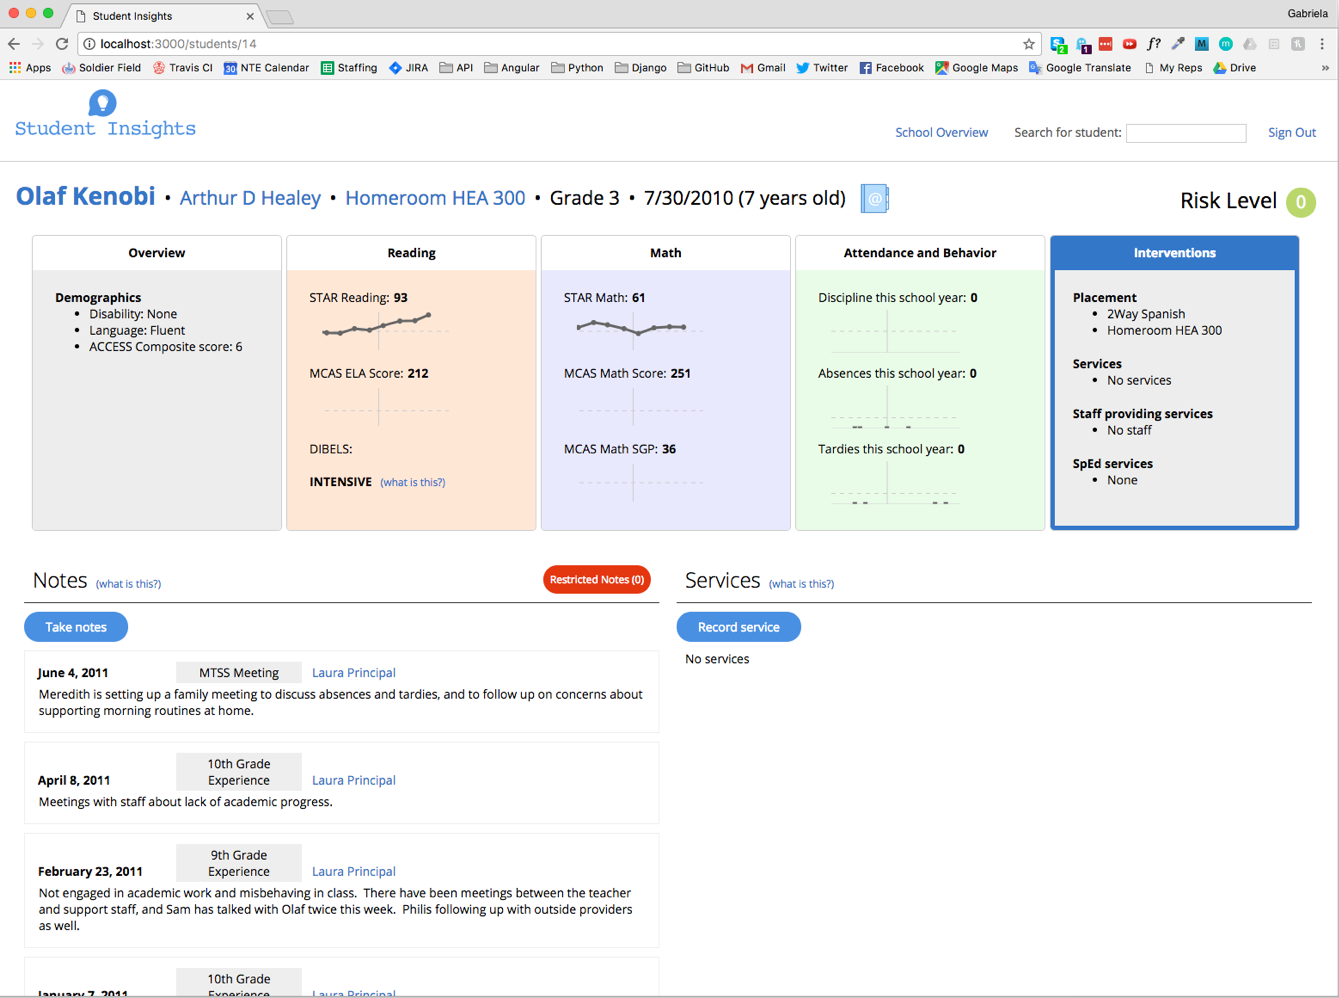Click the Record service button
The width and height of the screenshot is (1339, 998).
(738, 626)
